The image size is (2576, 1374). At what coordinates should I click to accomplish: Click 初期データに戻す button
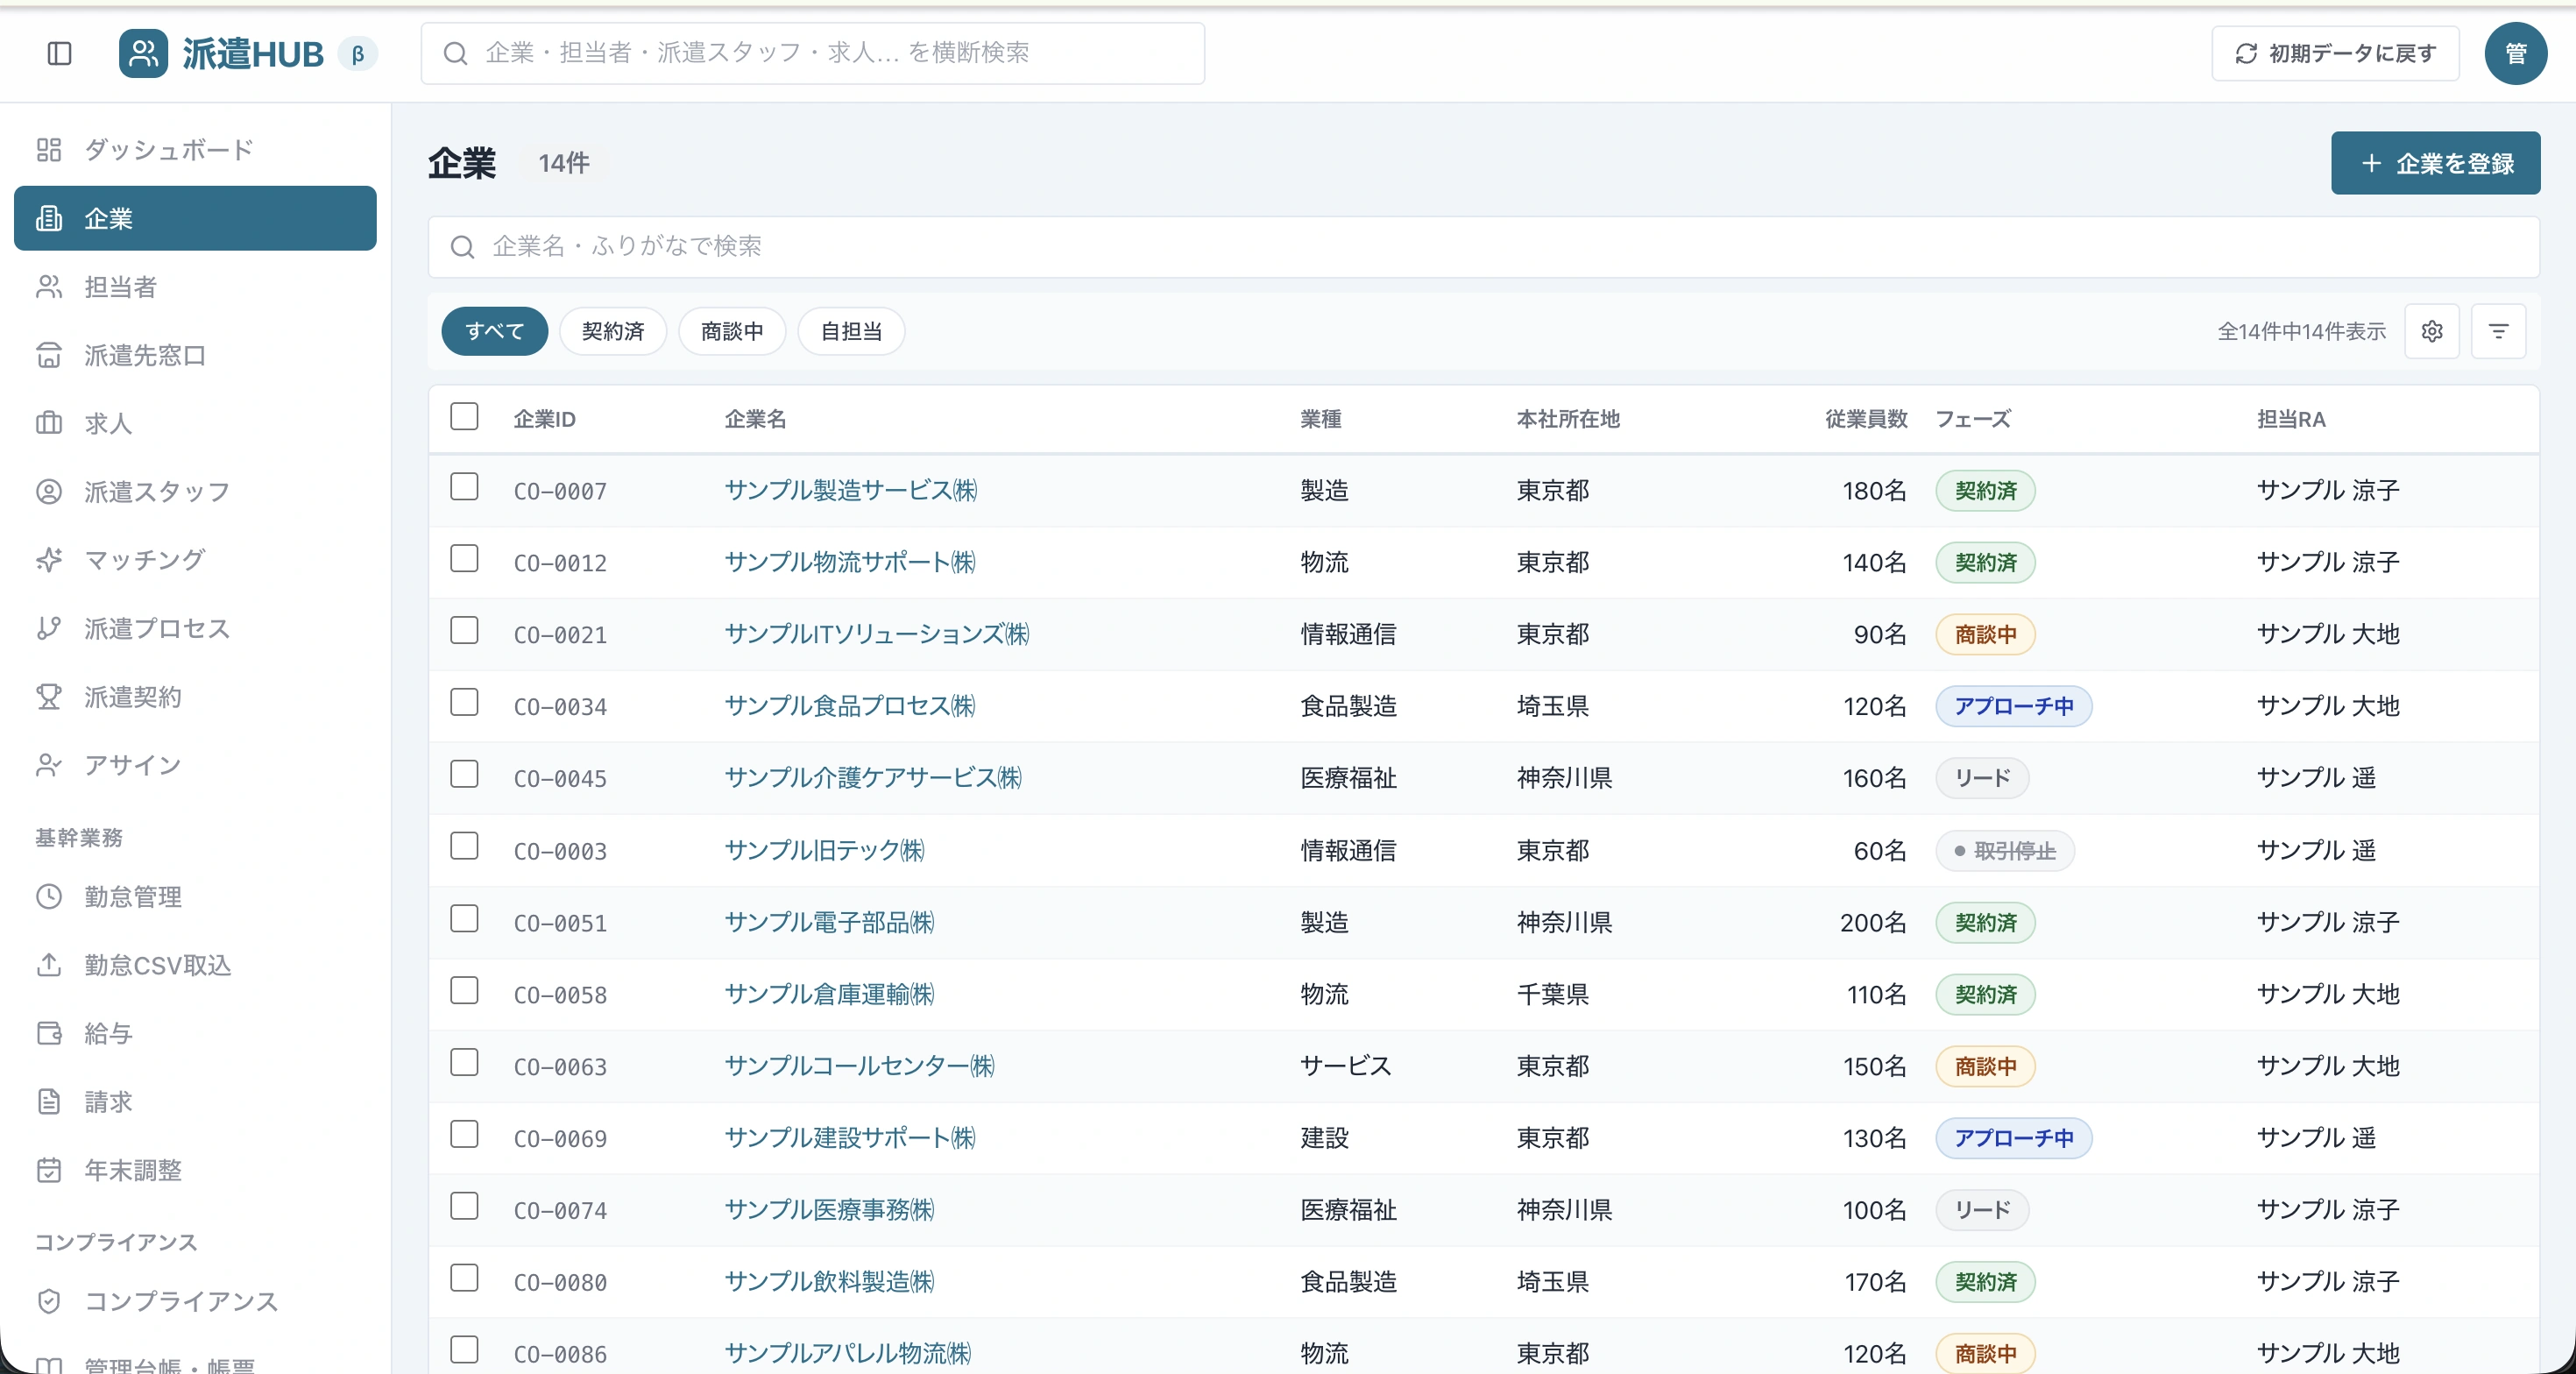pyautogui.click(x=2335, y=53)
